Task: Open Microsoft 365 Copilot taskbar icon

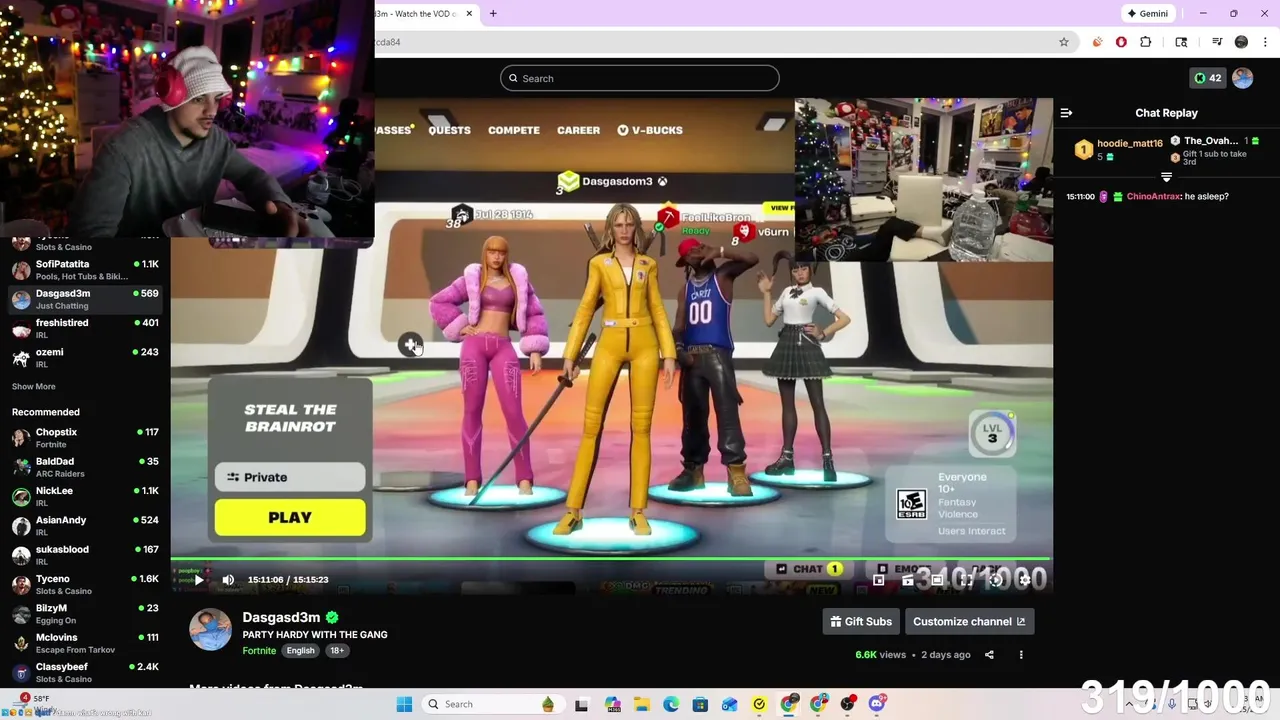Action: click(613, 704)
